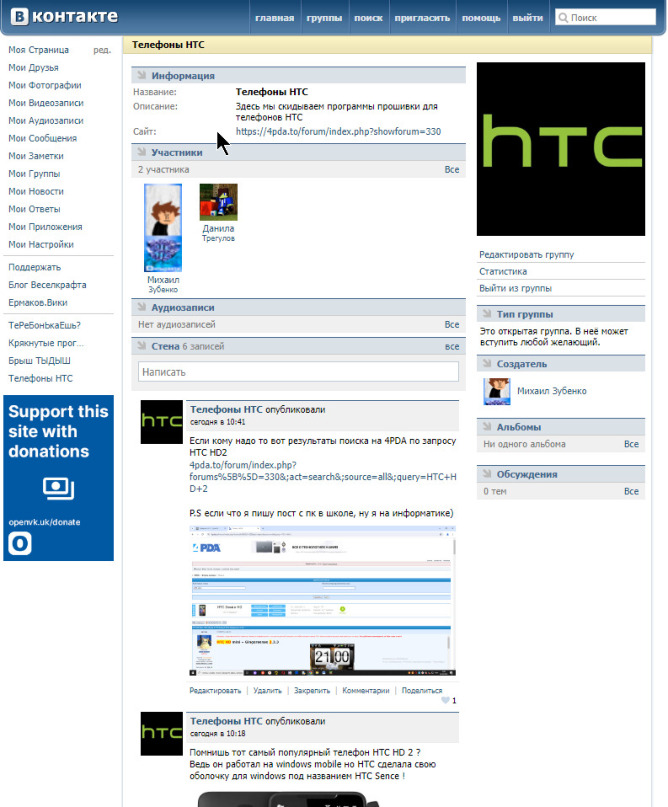Collapse the Информация section arrow icon
Viewport: 668px width, 807px height.
coord(142,75)
